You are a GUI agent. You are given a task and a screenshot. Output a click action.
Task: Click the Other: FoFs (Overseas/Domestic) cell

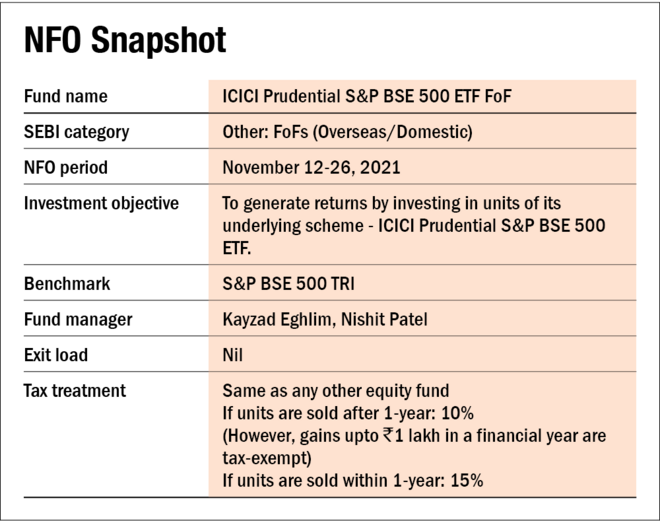[x=345, y=132]
